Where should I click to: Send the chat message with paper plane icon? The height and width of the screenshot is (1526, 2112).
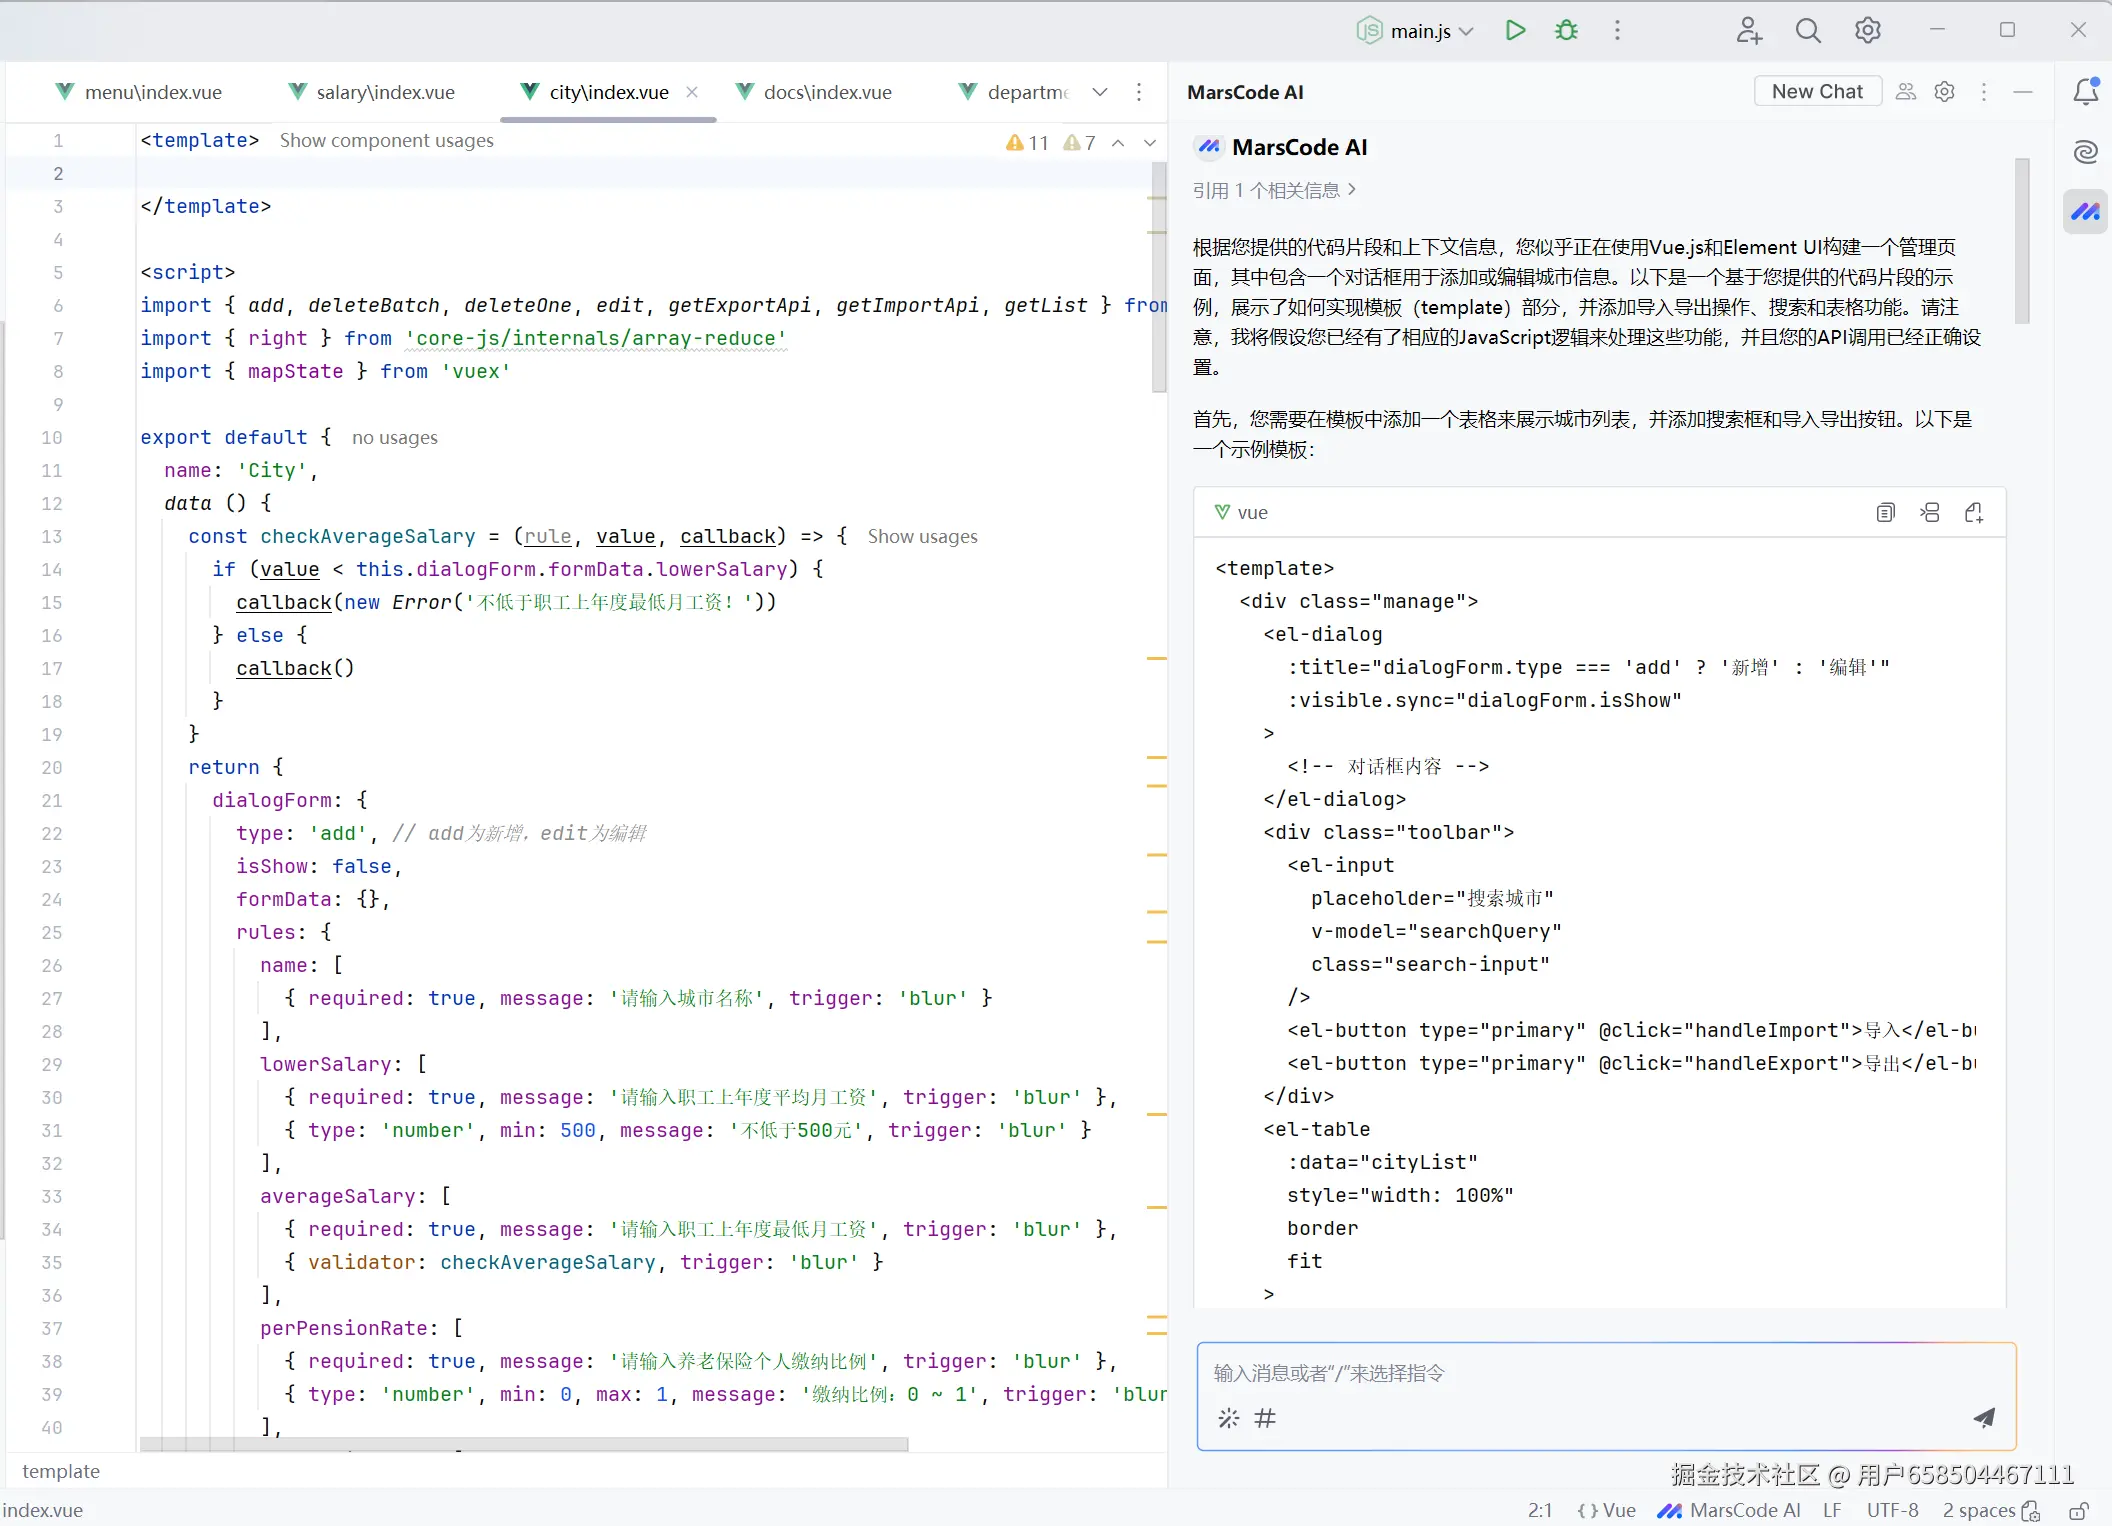click(x=1984, y=1417)
